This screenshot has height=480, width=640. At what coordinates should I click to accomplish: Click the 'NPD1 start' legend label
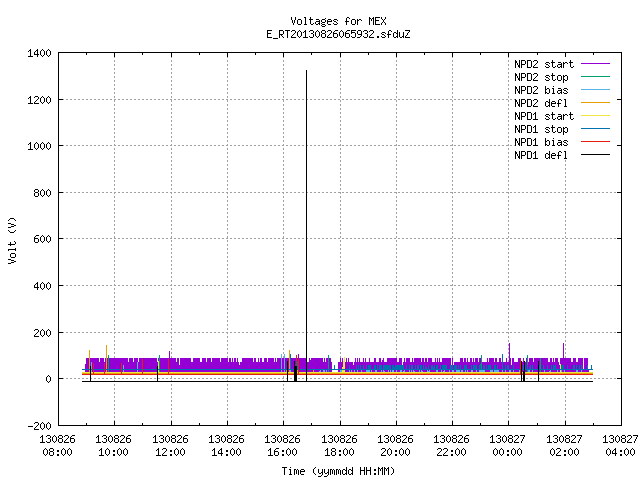click(544, 116)
